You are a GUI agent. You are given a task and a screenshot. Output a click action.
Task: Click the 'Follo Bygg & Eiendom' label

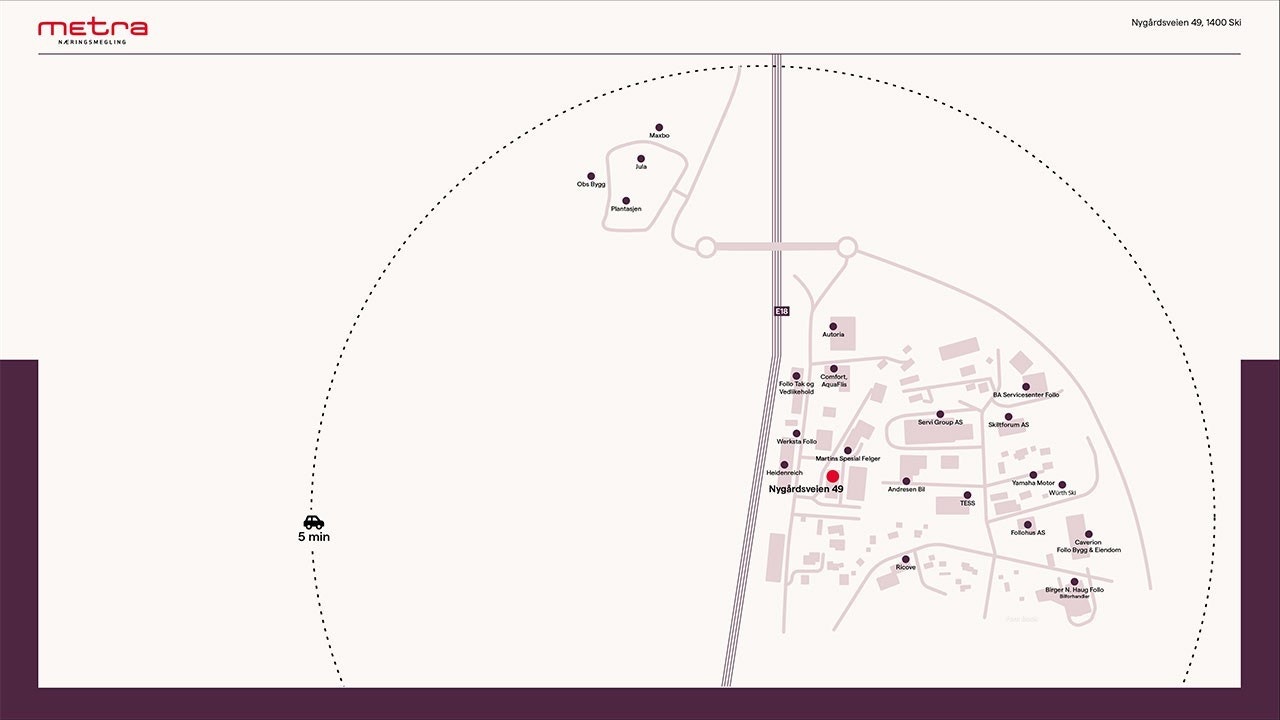(x=1089, y=550)
